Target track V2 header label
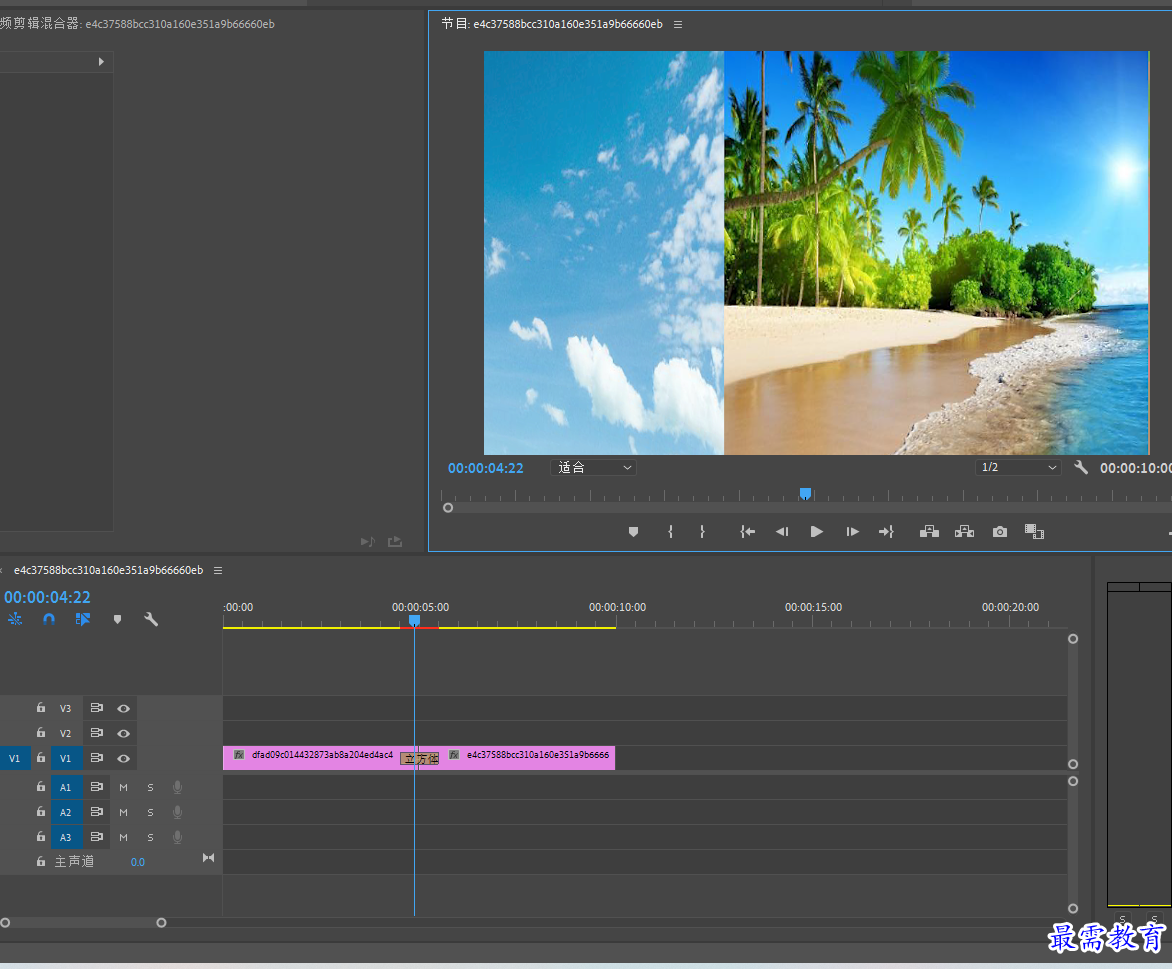The height and width of the screenshot is (969, 1172). pos(66,733)
